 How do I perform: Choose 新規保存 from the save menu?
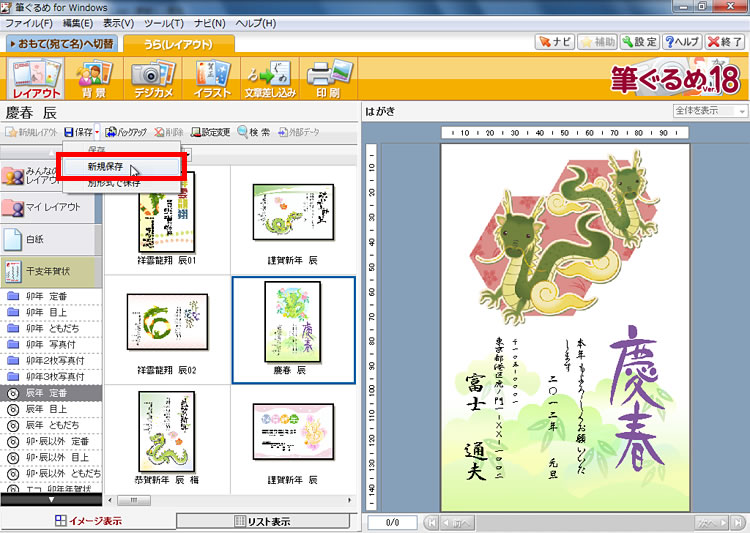[x=121, y=167]
